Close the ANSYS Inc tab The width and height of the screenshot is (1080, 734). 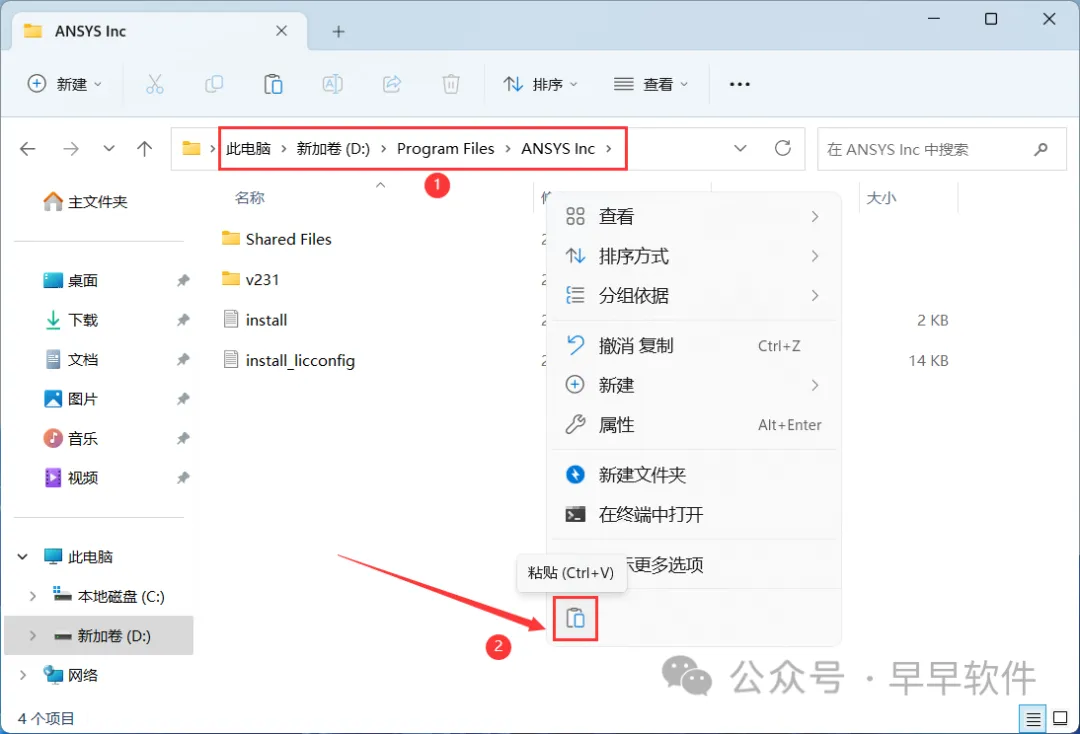click(282, 31)
